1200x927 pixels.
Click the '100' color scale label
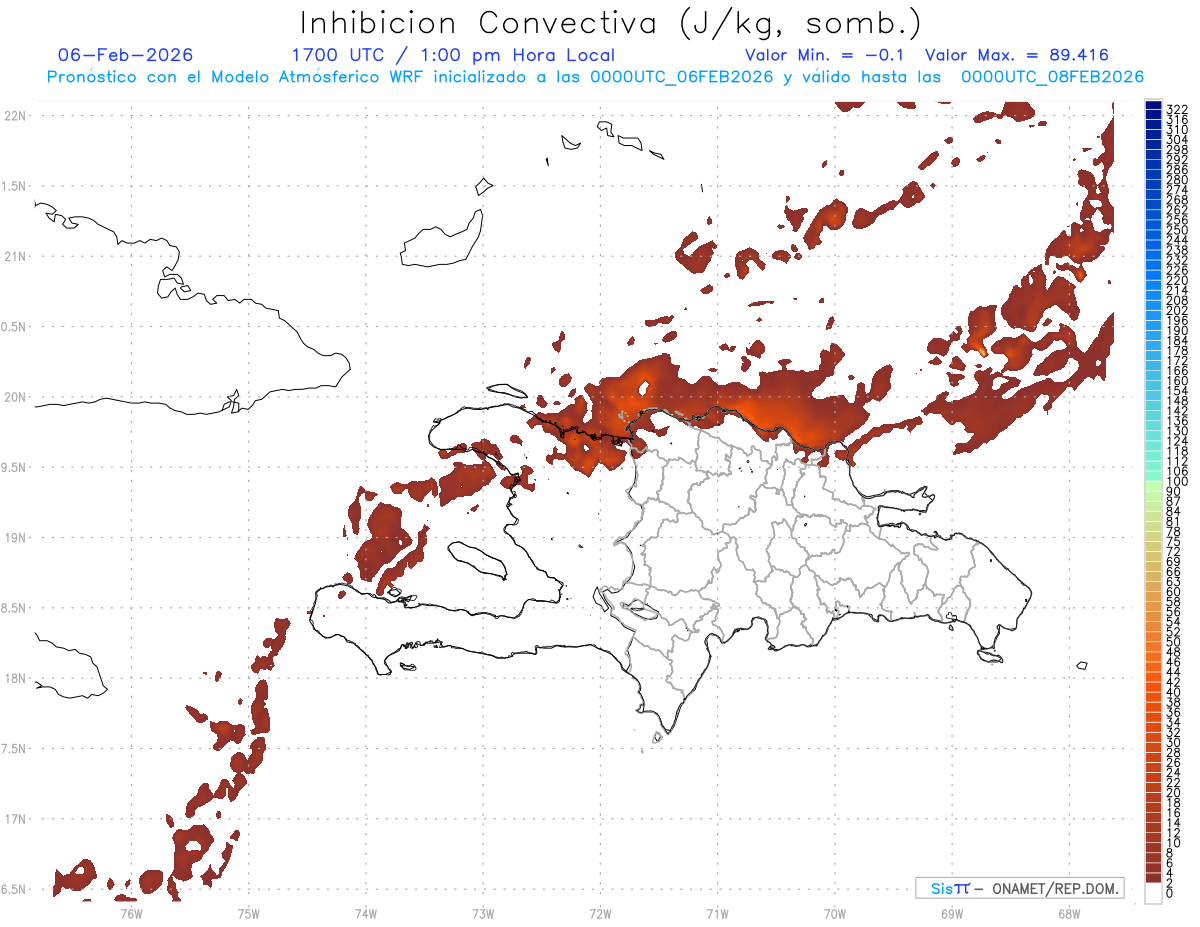point(1177,482)
